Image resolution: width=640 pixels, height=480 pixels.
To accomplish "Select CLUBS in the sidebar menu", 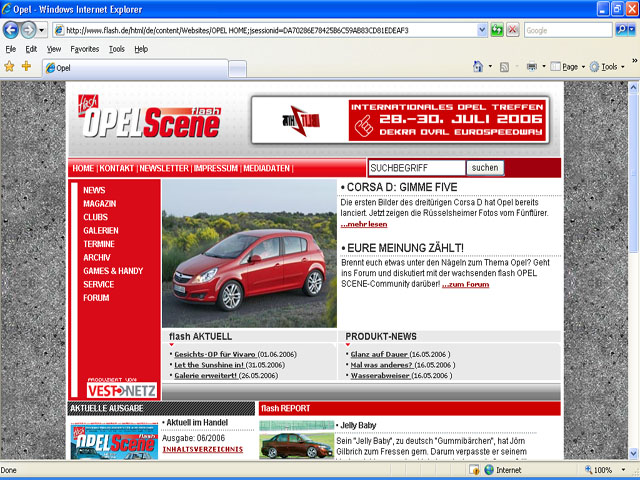I will tap(96, 217).
